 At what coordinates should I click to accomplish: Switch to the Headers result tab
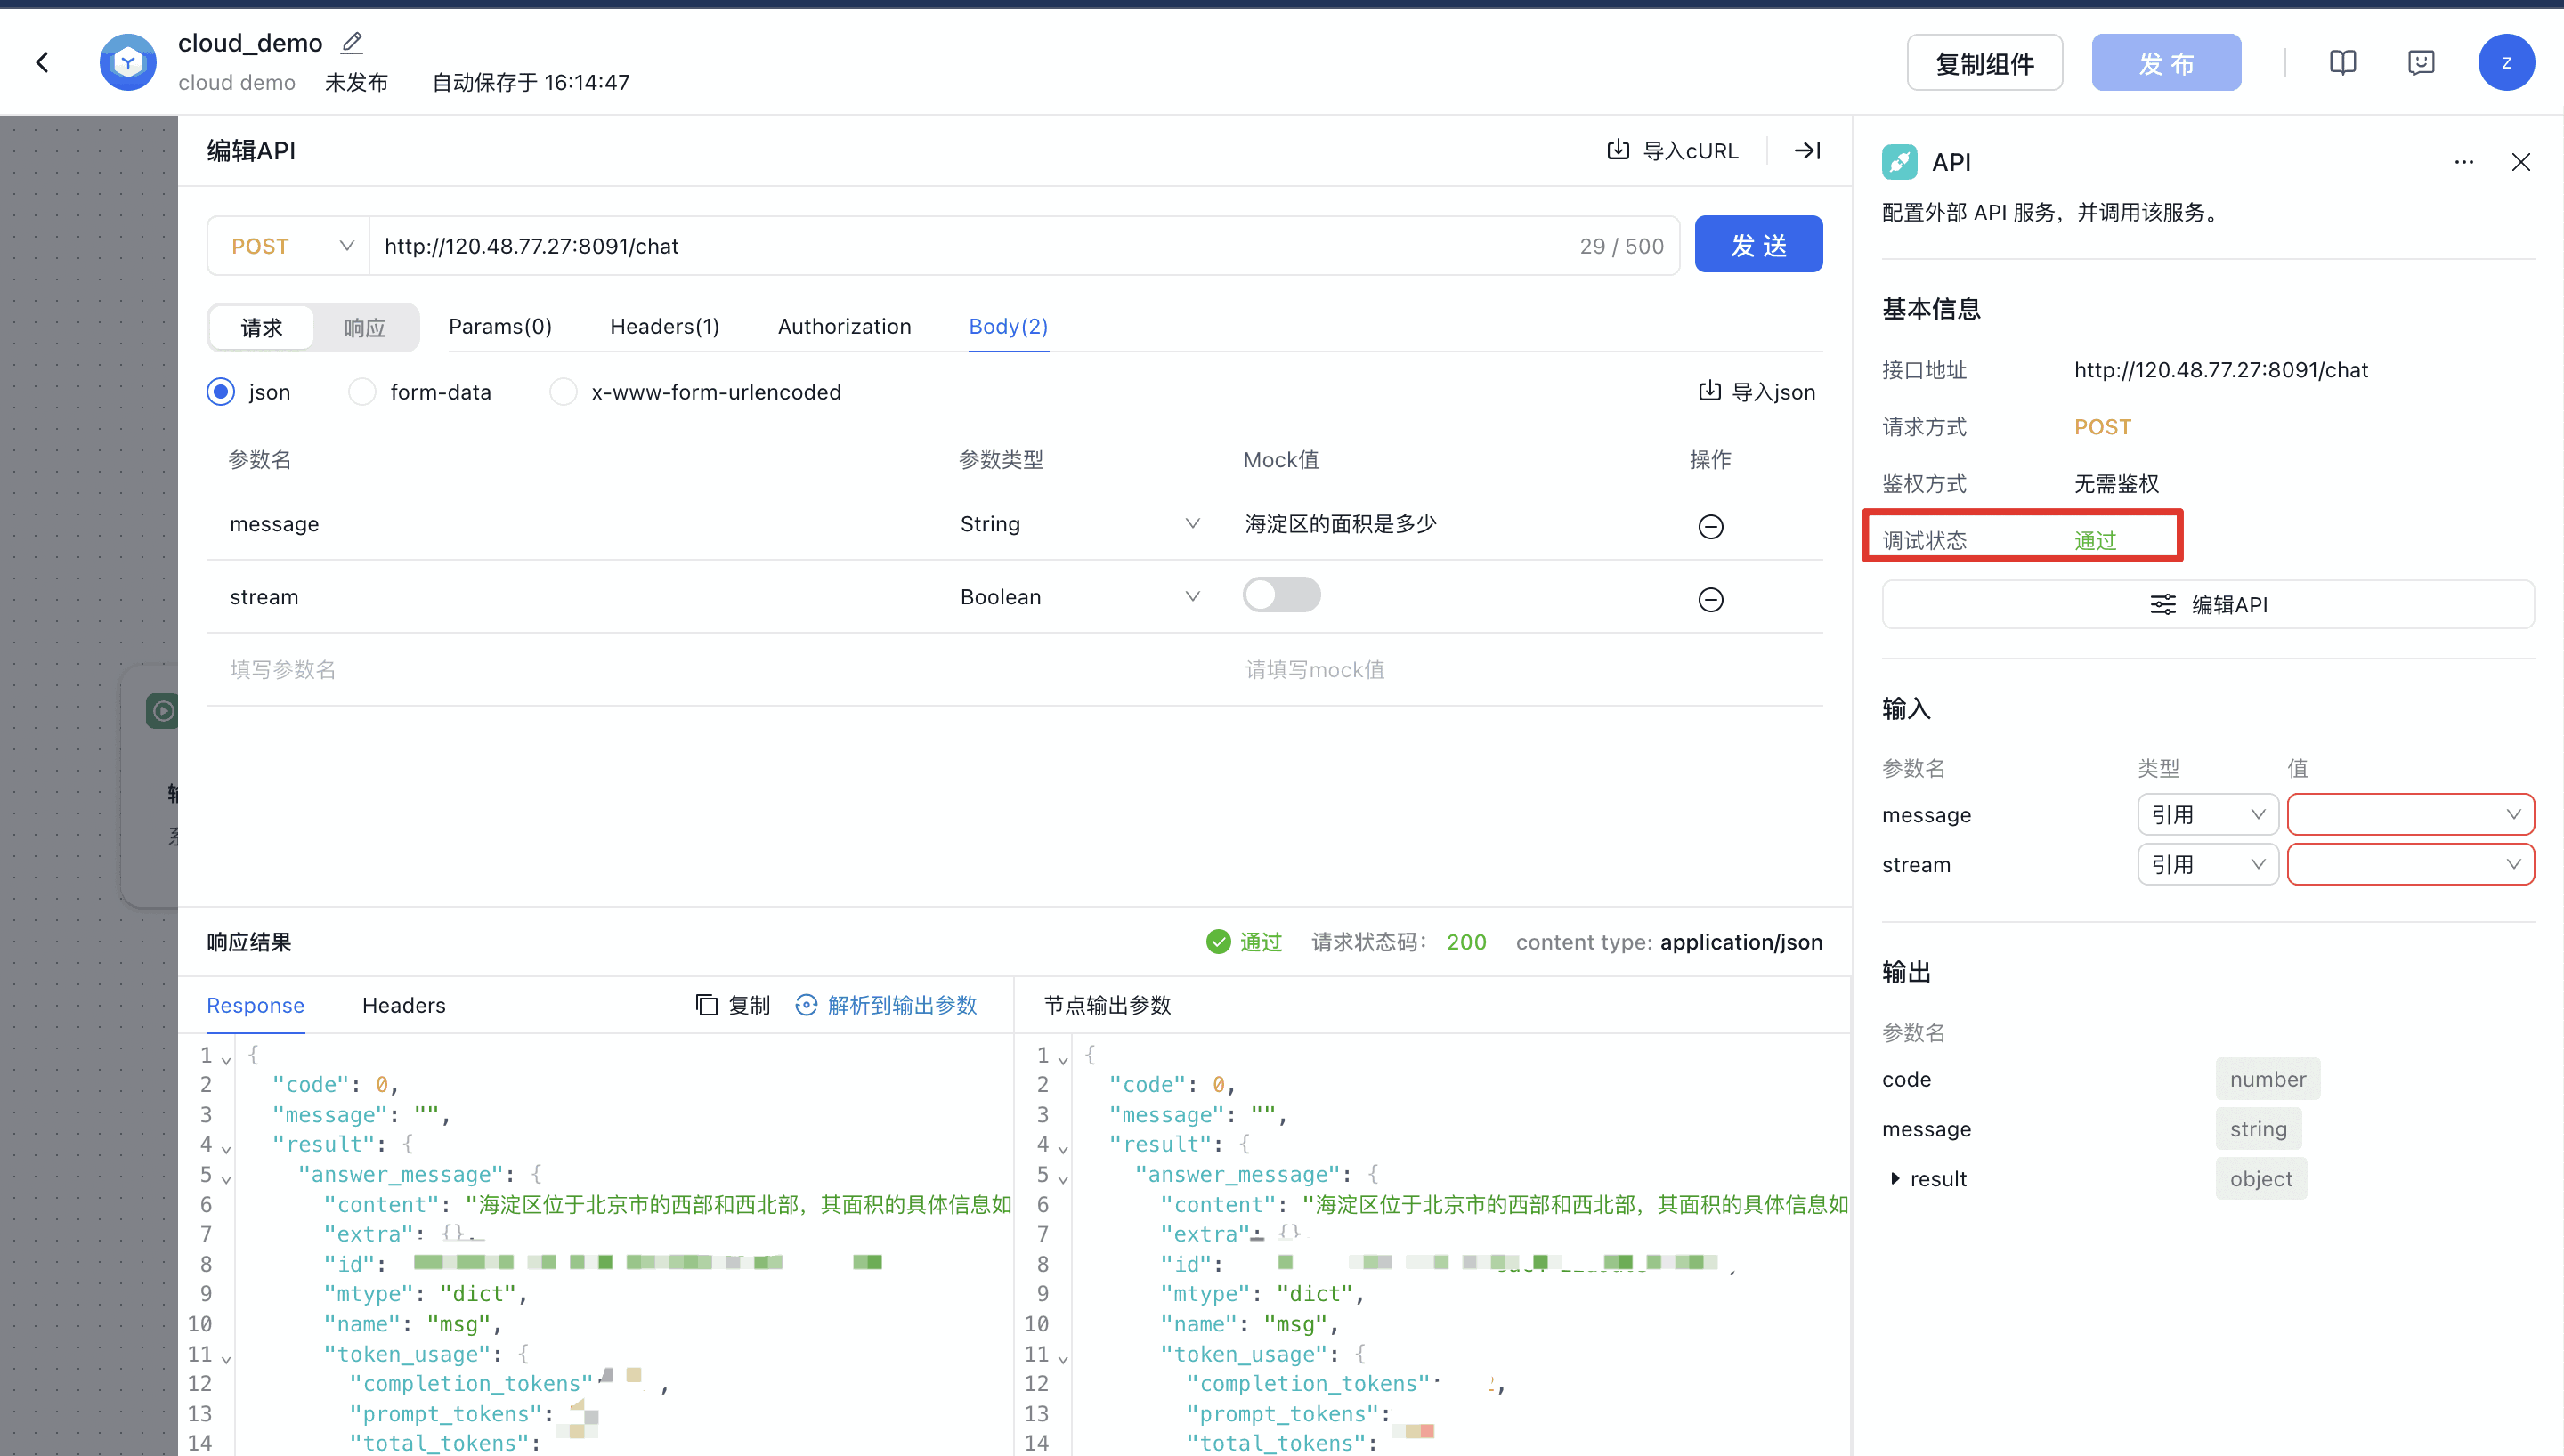coord(404,1005)
